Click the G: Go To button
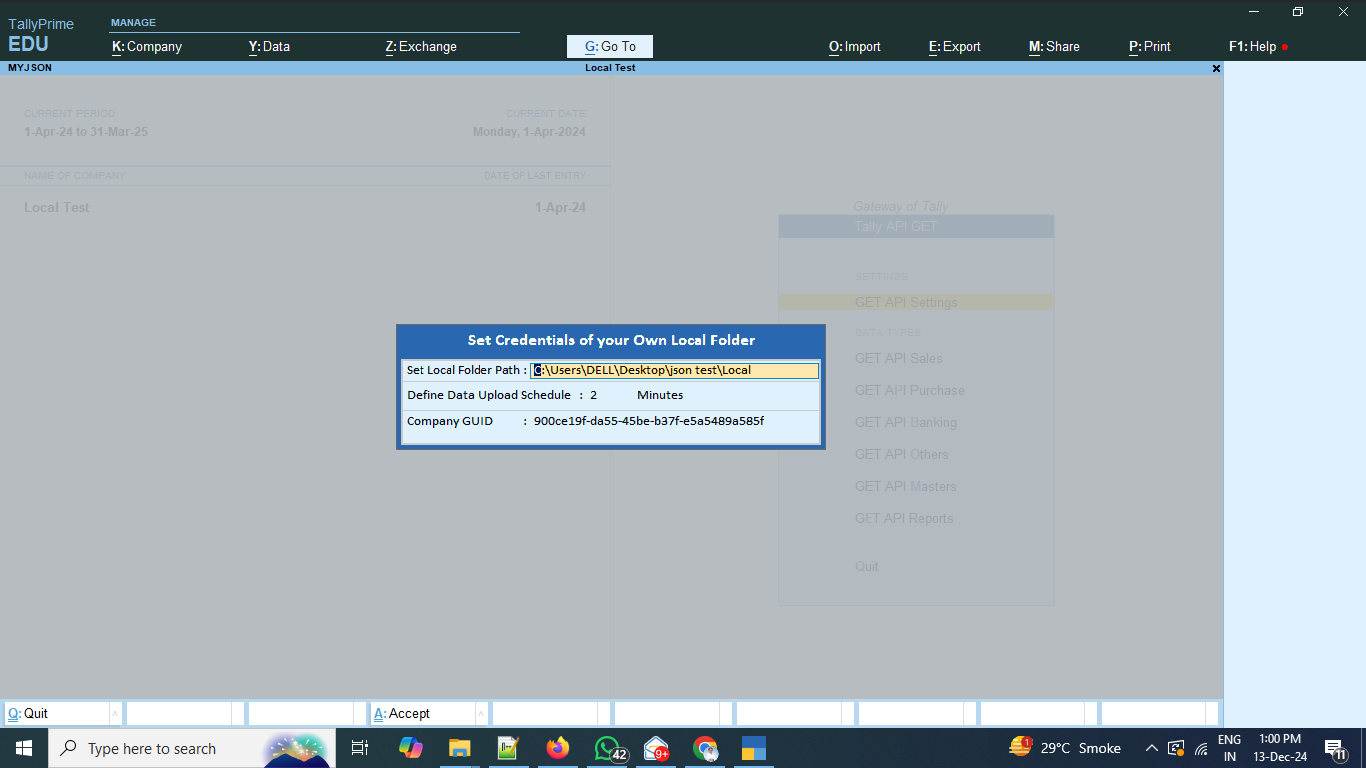 [x=610, y=46]
